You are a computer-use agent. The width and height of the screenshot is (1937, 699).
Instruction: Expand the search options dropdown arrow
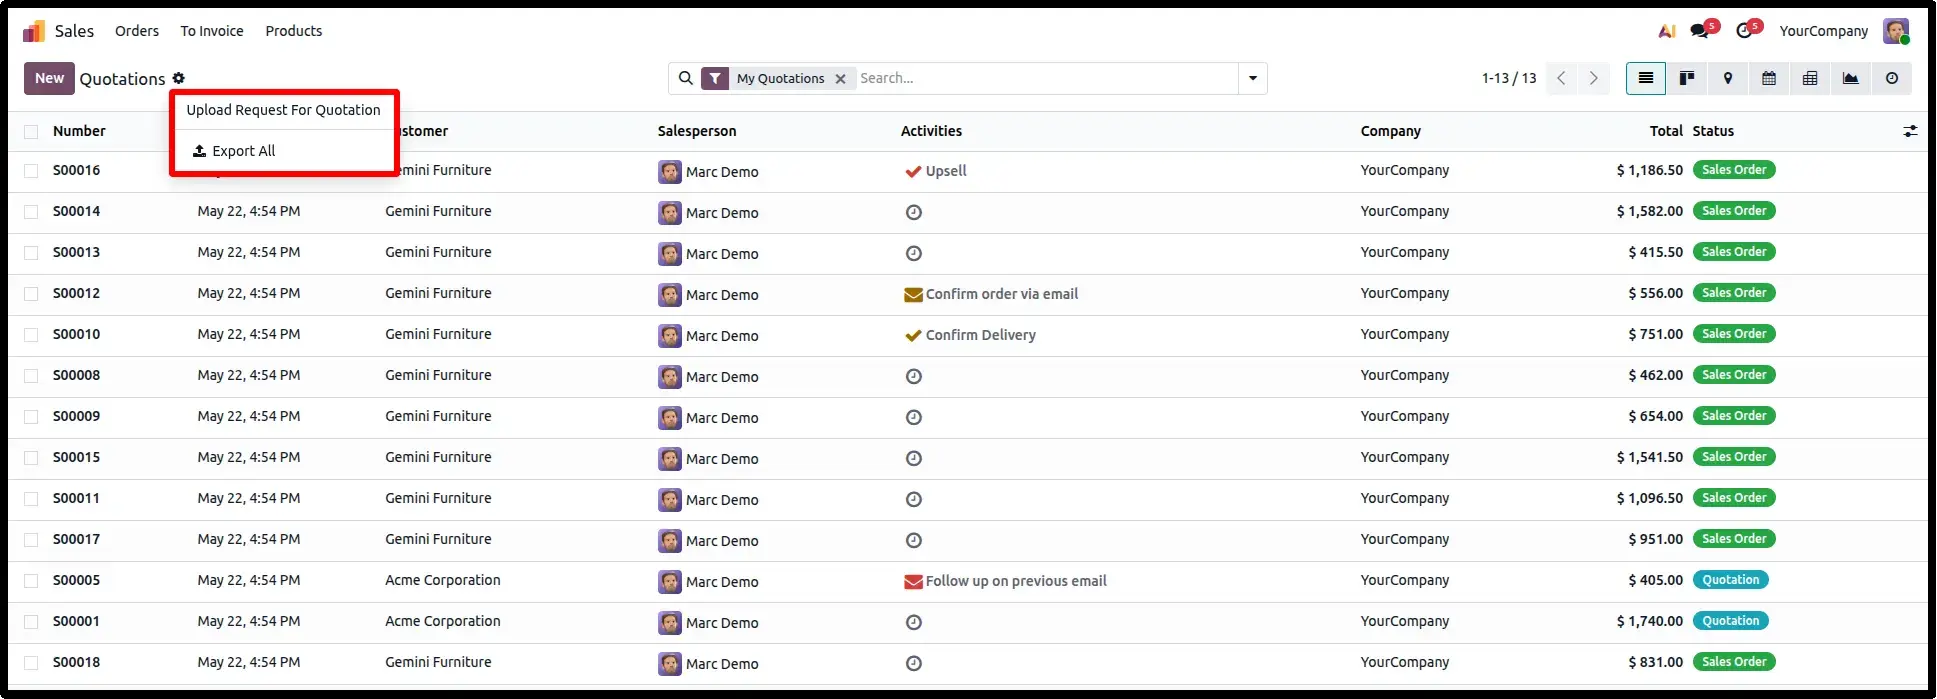[x=1253, y=78]
